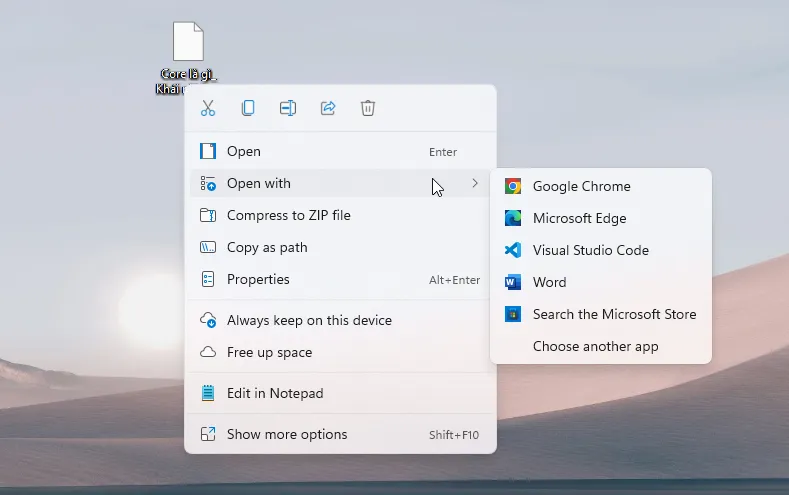Open the file with Microsoft Edge
Image resolution: width=789 pixels, height=495 pixels.
coord(601,218)
